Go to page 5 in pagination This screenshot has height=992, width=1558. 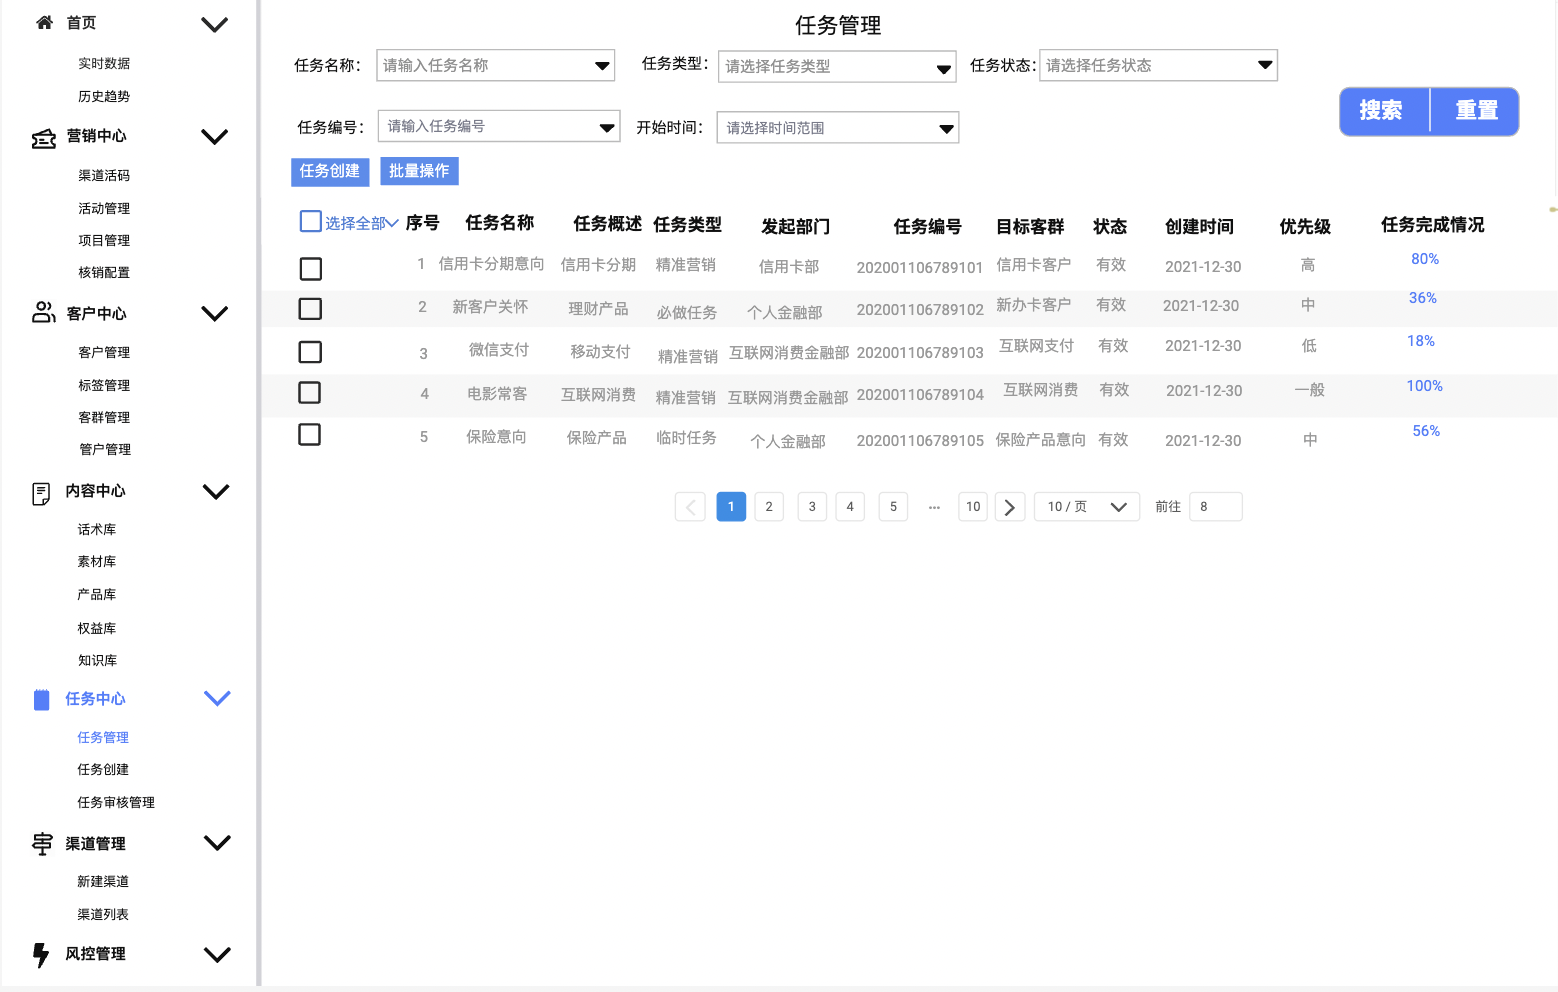point(892,506)
